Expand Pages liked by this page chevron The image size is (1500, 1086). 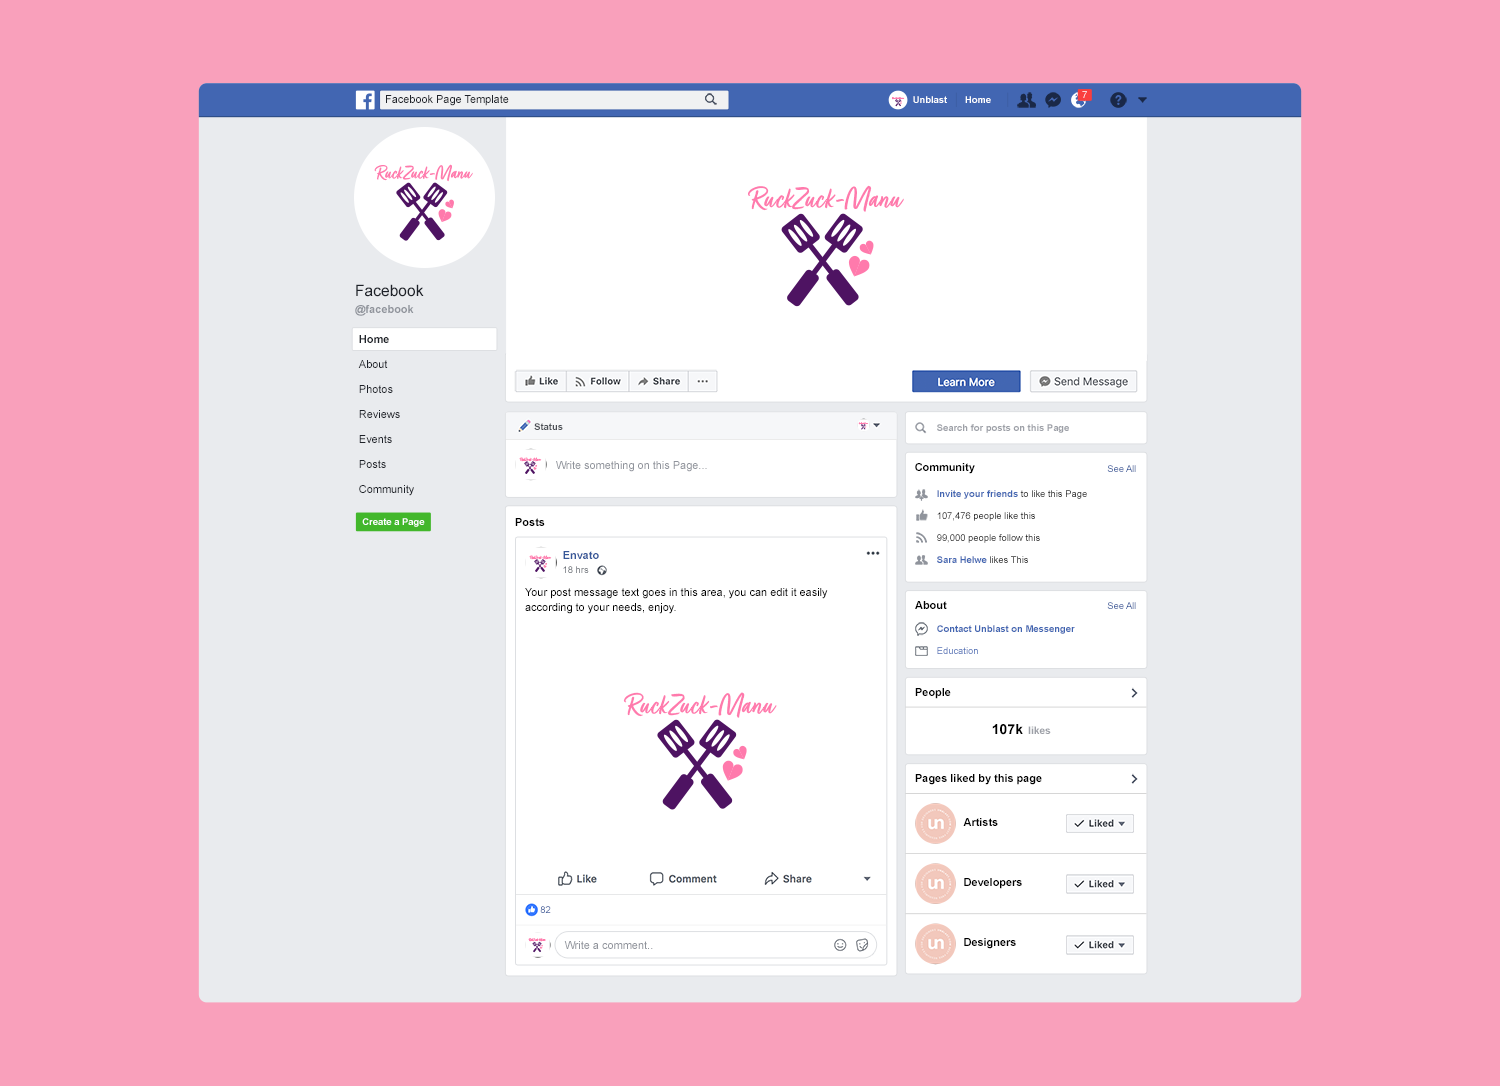[1134, 779]
